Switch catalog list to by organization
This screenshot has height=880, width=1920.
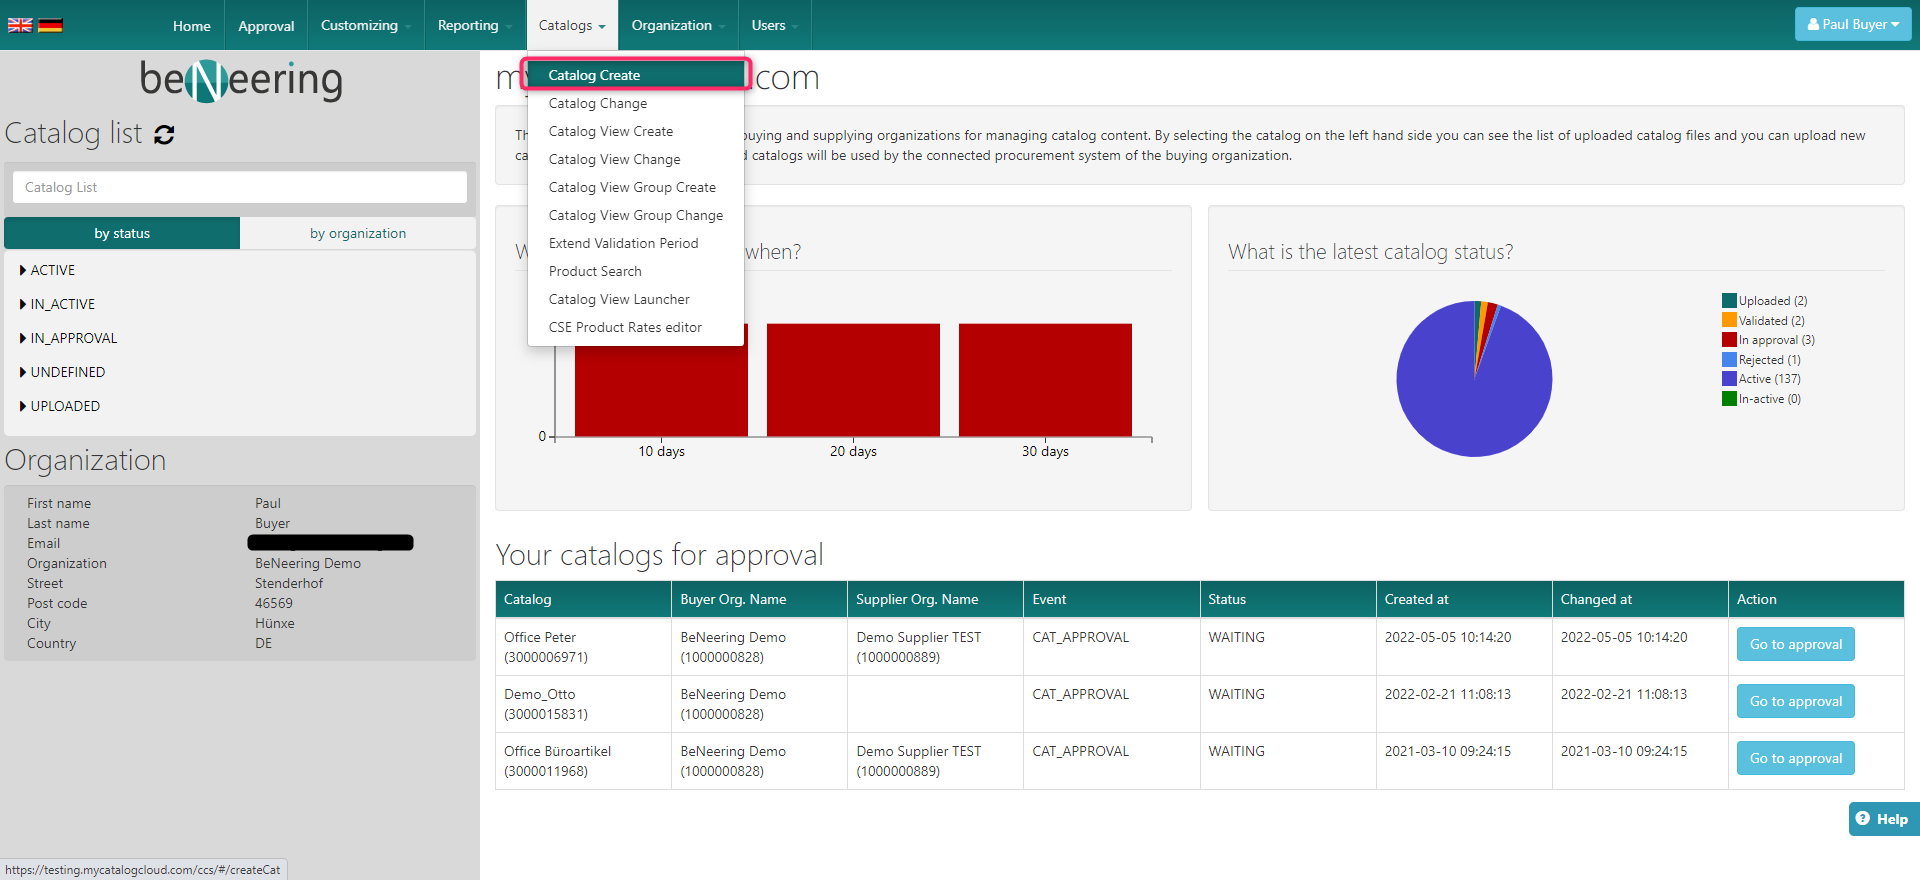(x=358, y=233)
